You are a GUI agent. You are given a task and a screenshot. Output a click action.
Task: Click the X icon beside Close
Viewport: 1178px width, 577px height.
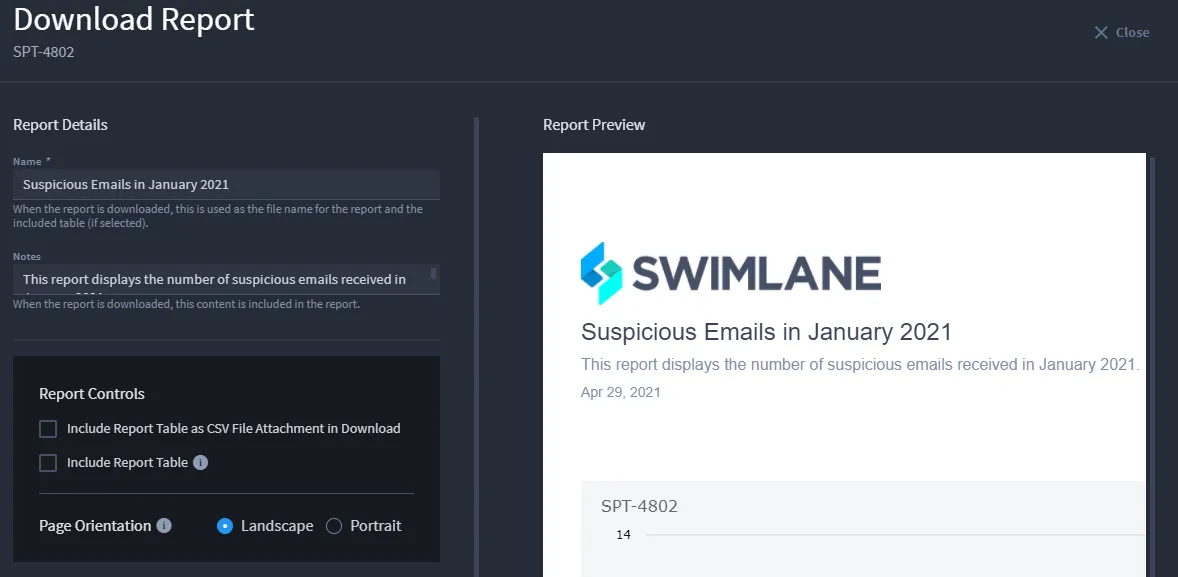point(1101,32)
